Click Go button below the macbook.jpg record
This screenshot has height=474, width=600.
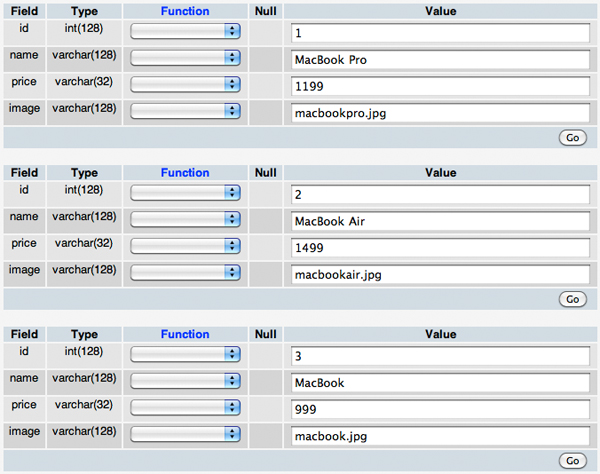(572, 461)
